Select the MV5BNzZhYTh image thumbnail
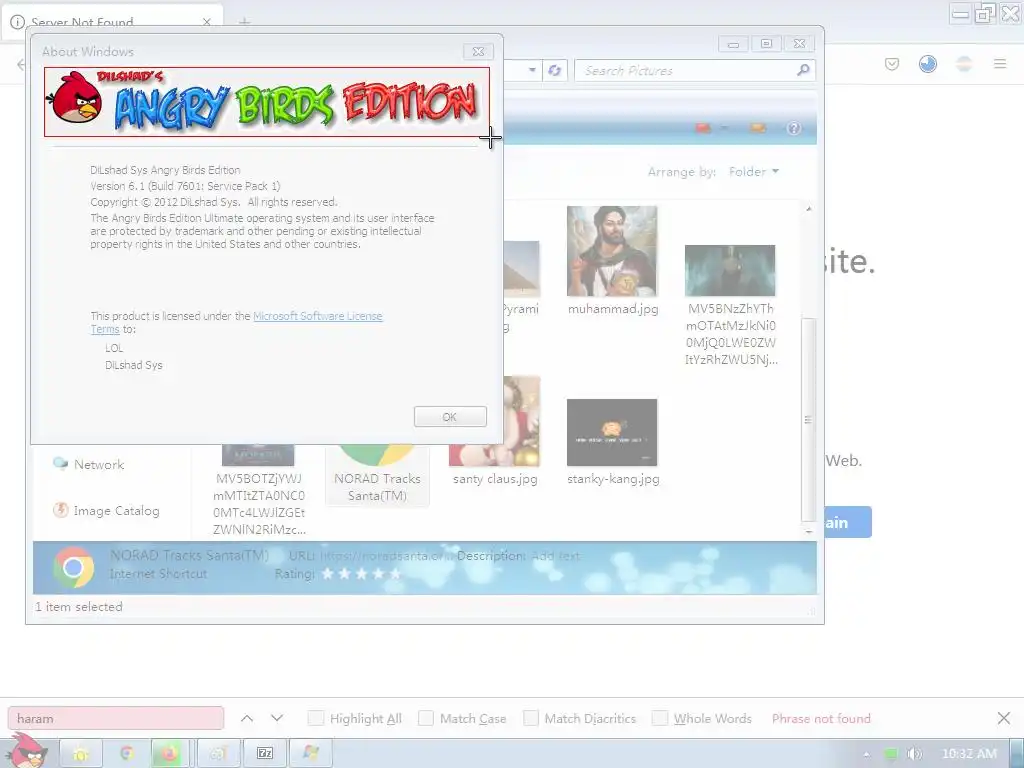The image size is (1024, 768). (730, 271)
